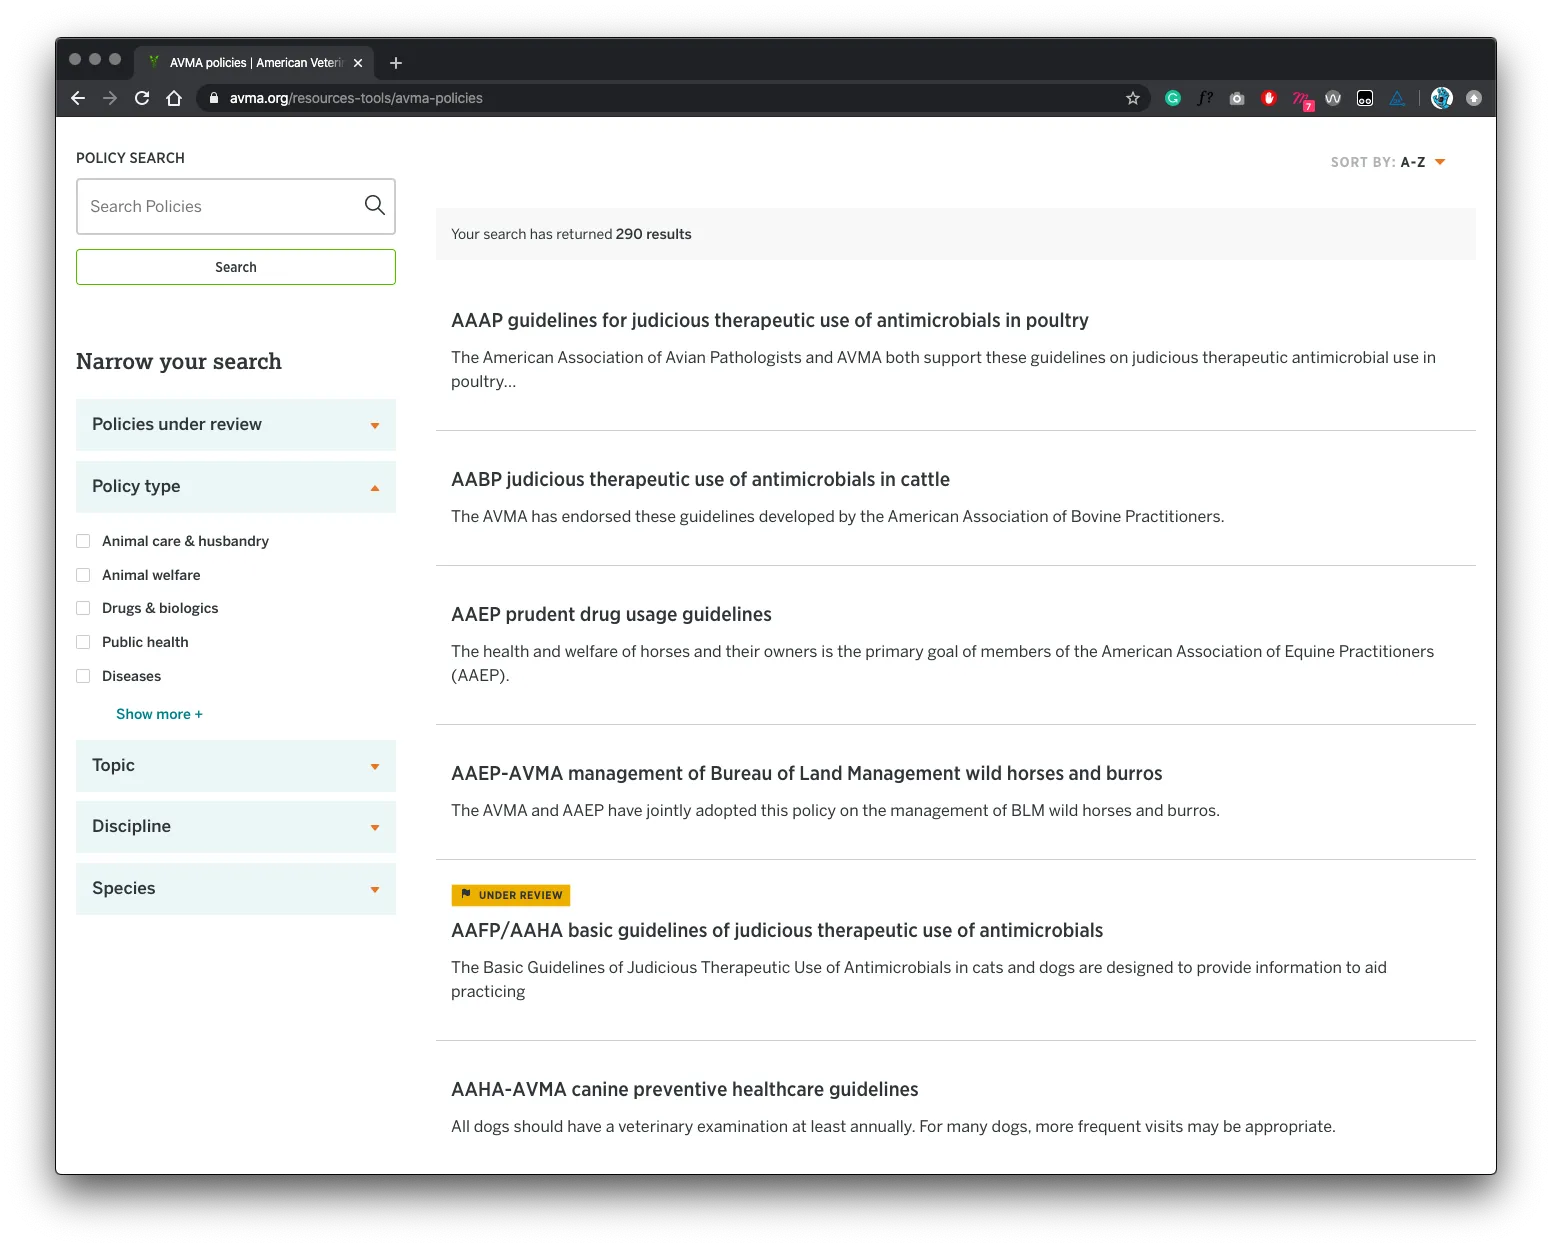Image resolution: width=1552 pixels, height=1248 pixels.
Task: Expand Policies under review filter
Action: [x=236, y=425]
